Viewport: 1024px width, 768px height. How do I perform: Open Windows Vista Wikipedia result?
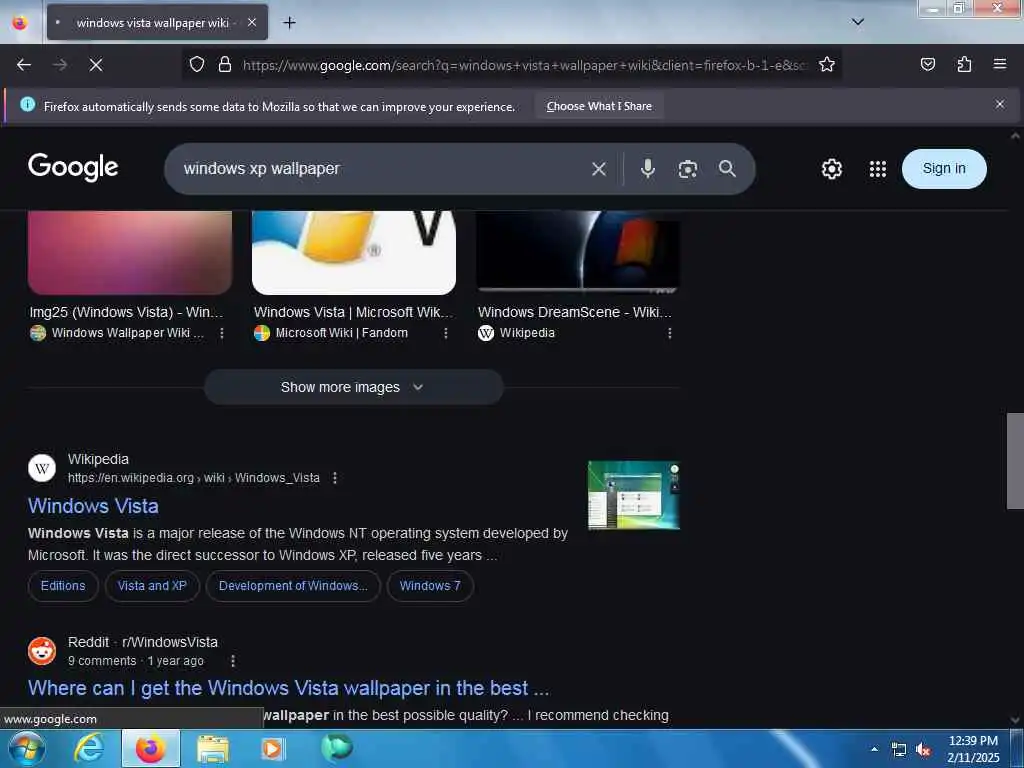(x=93, y=506)
